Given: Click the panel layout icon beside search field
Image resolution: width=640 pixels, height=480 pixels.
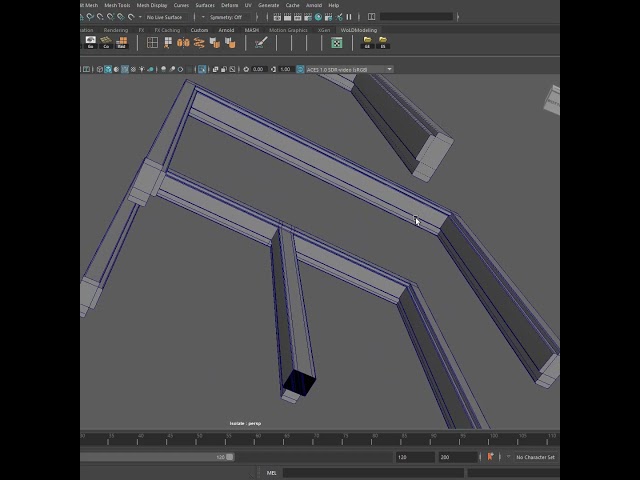Looking at the screenshot, I should click(371, 17).
